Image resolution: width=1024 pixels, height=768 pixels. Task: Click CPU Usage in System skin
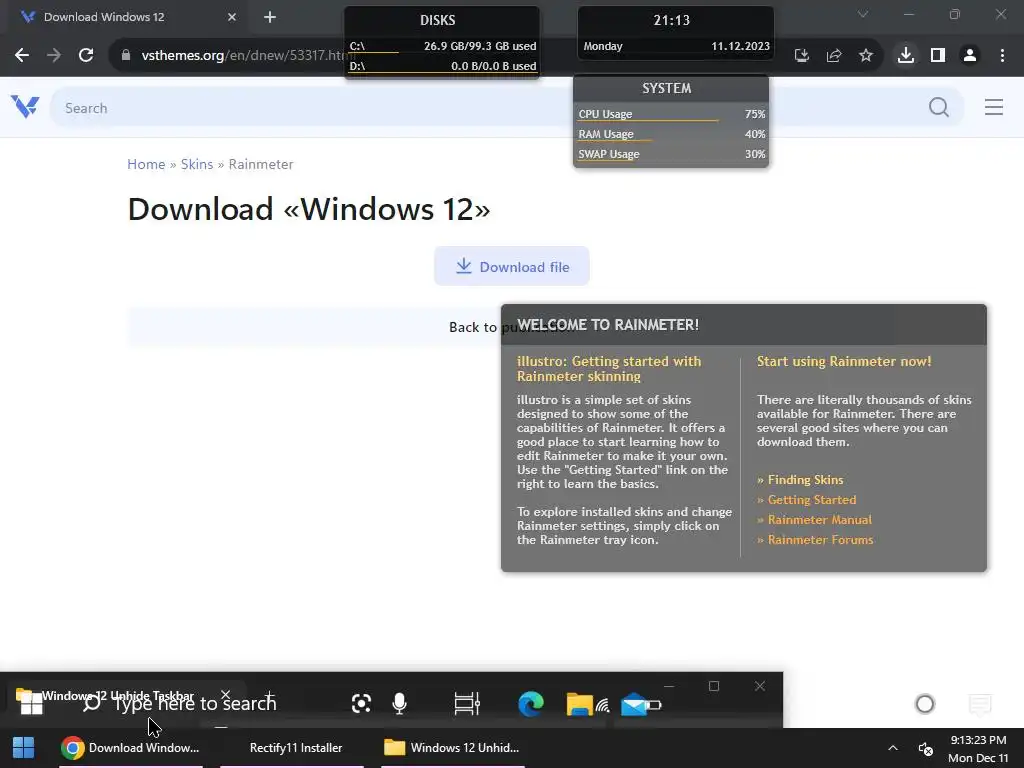click(x=671, y=114)
